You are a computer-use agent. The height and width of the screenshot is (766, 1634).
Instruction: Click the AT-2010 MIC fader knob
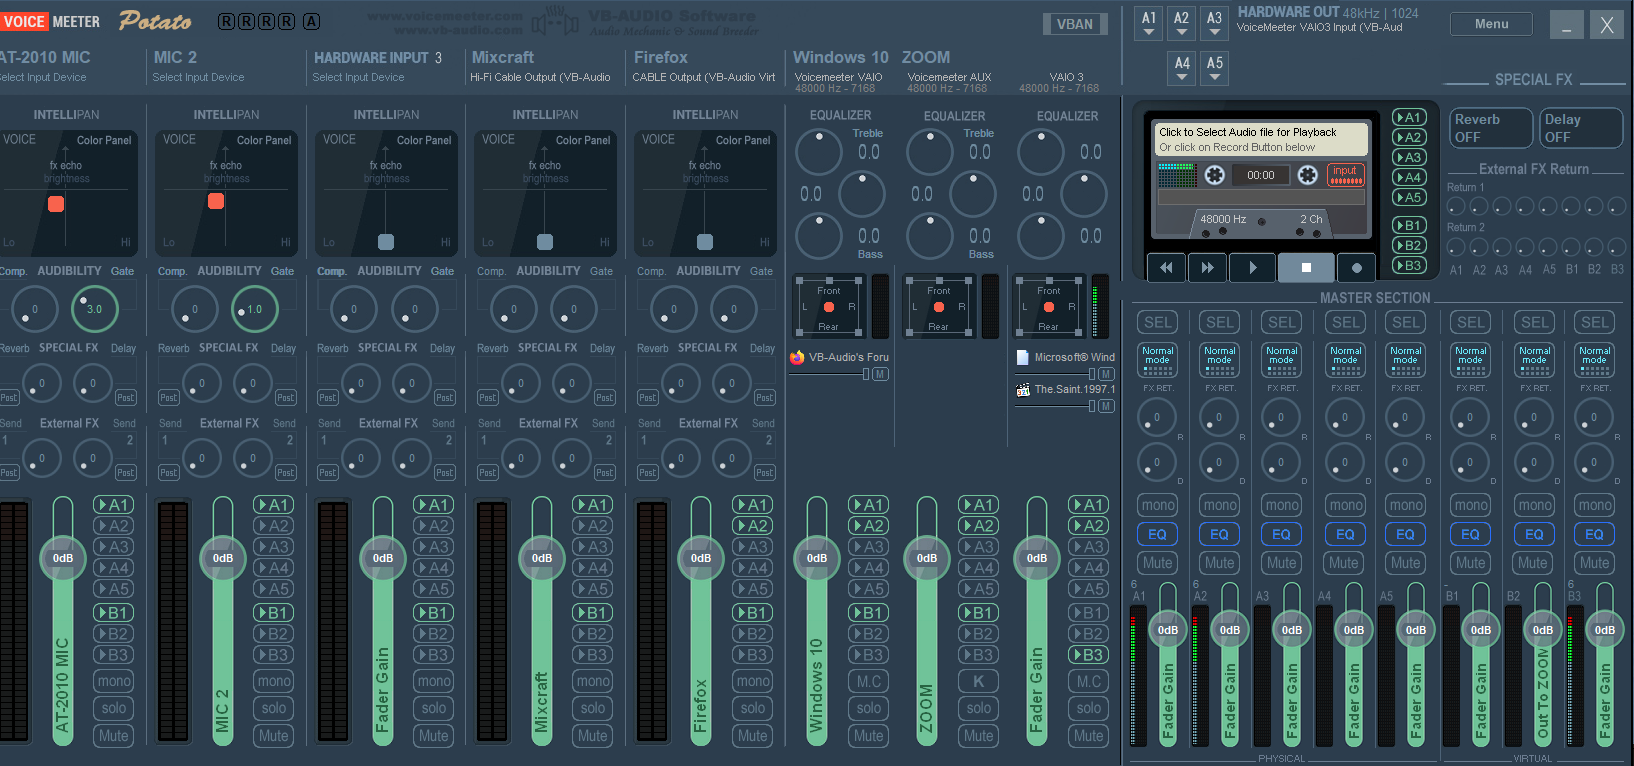point(63,558)
